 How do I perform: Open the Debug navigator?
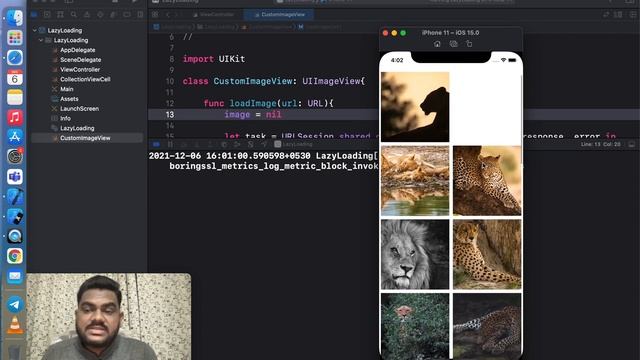(x=113, y=15)
